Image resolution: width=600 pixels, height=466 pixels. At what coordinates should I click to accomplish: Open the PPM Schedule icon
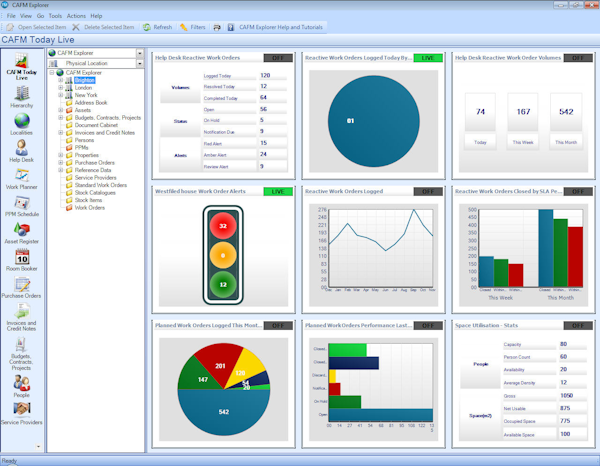22,203
